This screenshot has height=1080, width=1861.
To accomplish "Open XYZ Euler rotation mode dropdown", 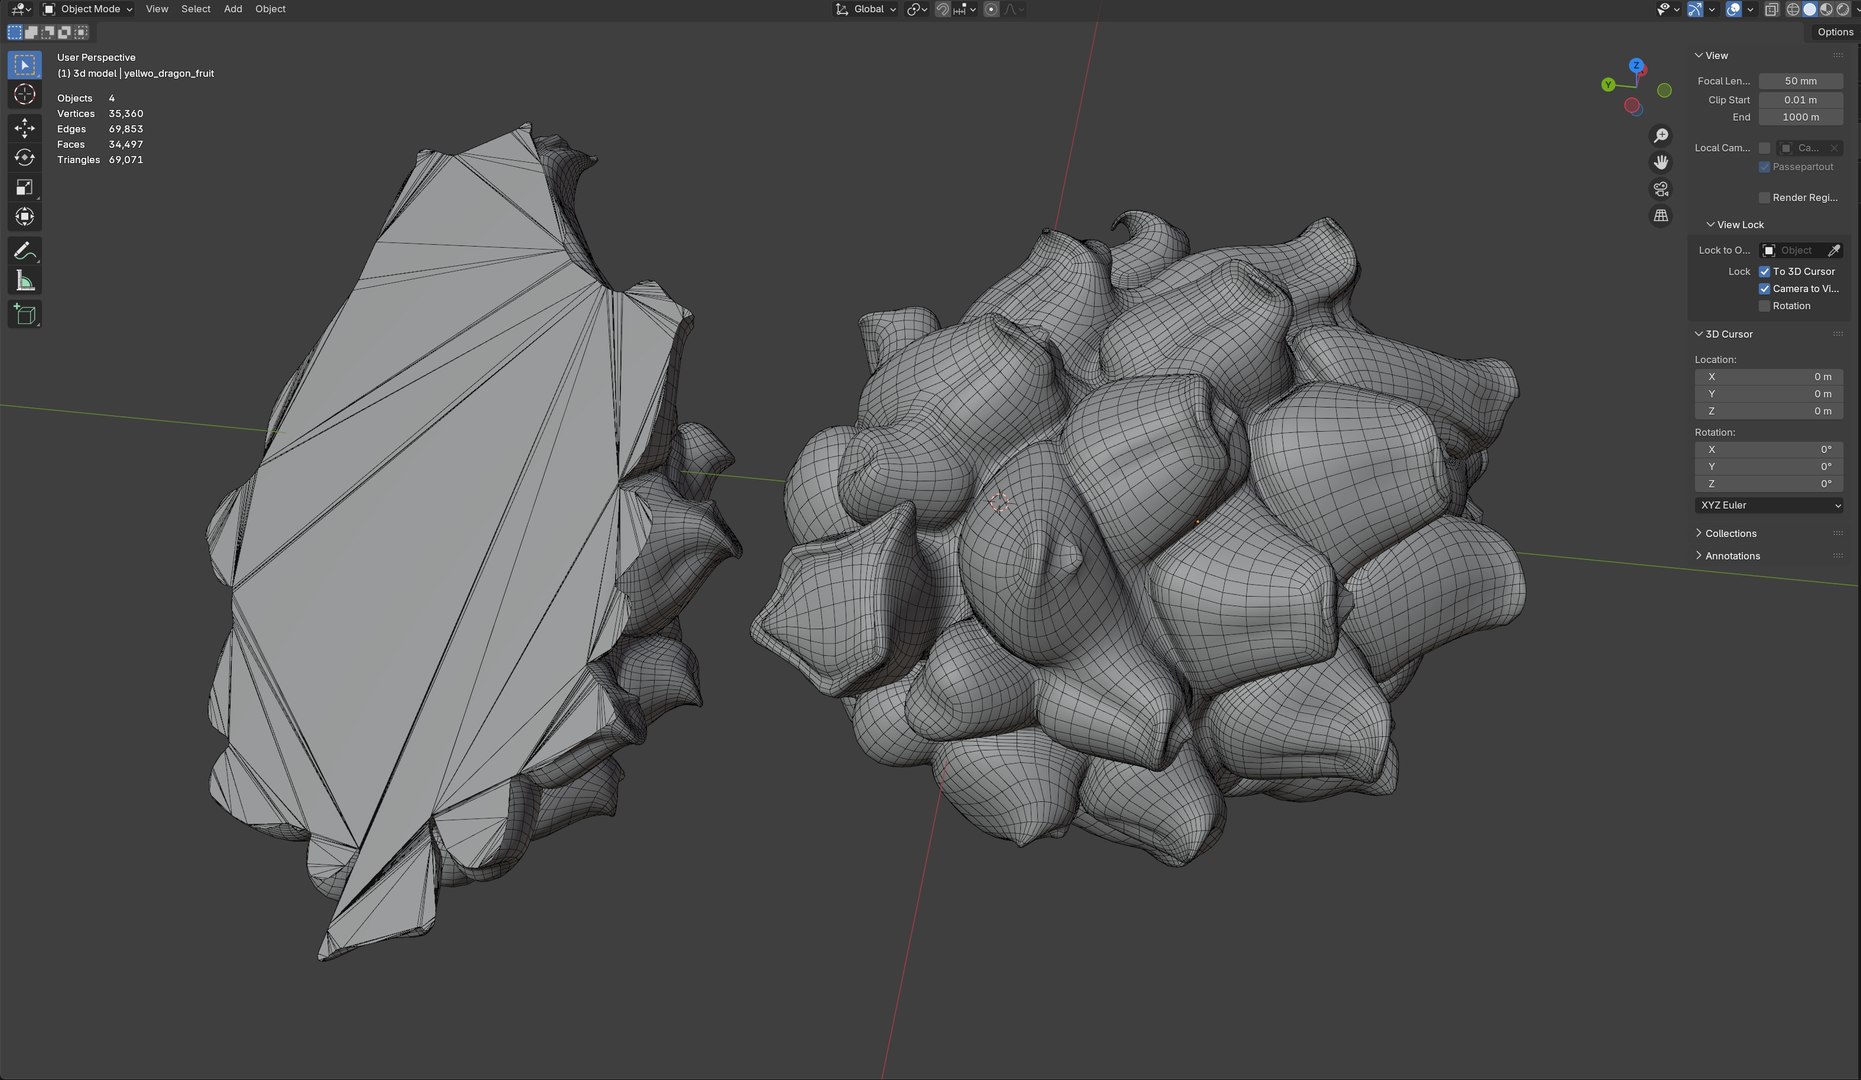I will [x=1769, y=506].
